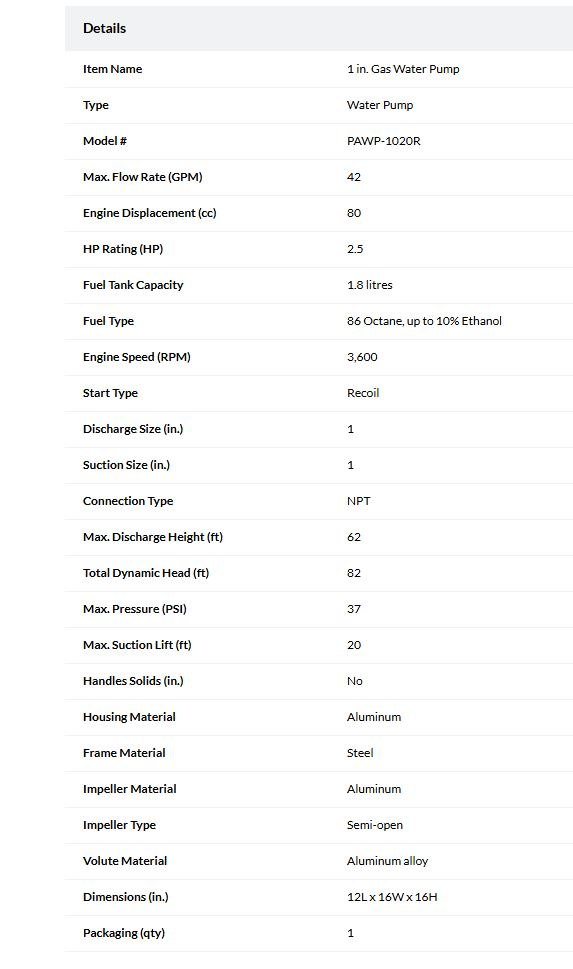Select the dimensions text 12L x 16W x 16H
573x969 pixels.
(x=392, y=897)
